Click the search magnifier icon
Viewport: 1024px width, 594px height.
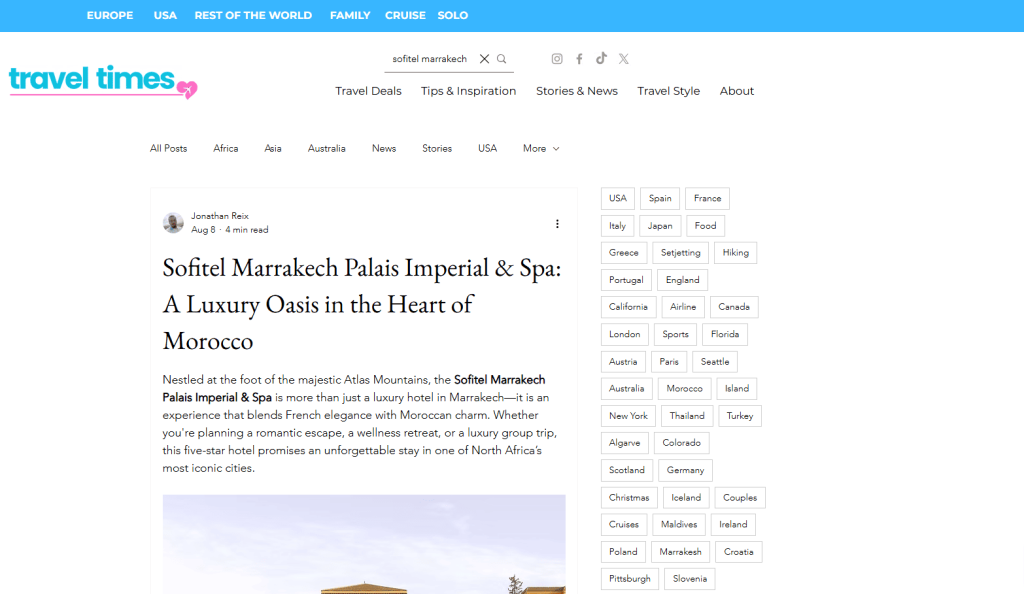[502, 59]
